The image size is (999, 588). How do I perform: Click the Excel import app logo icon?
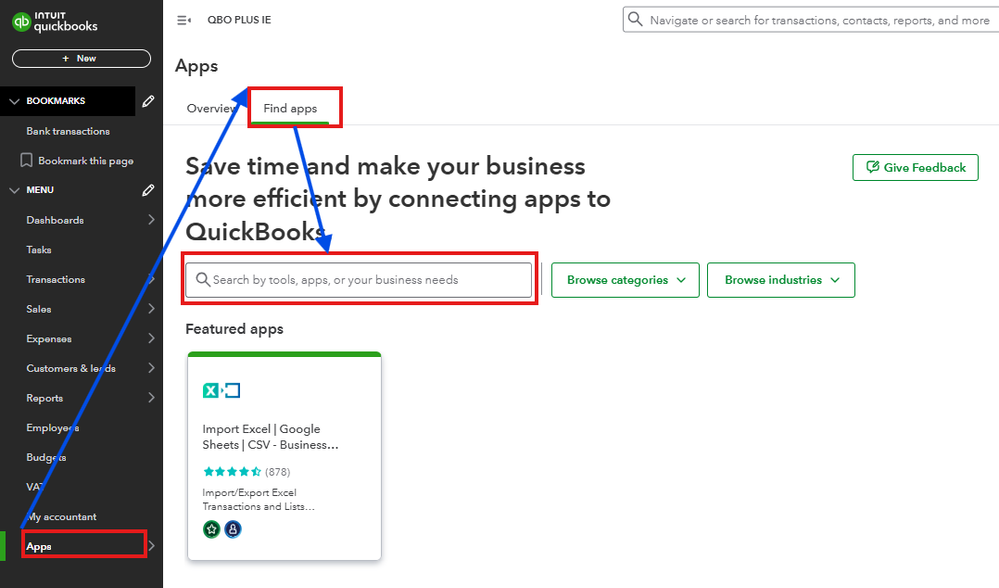221,391
